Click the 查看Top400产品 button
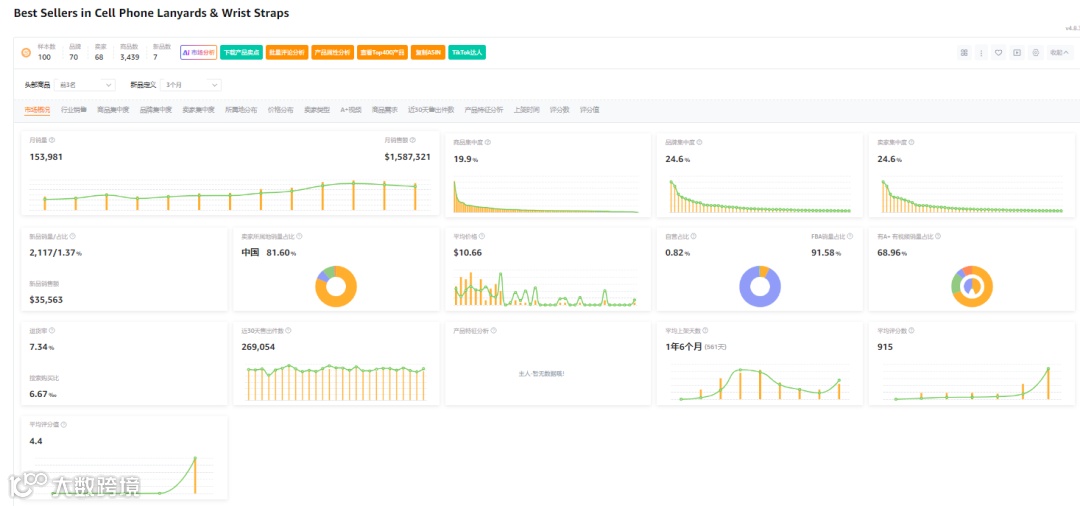Viewport: 1080px width, 506px height. click(x=382, y=52)
